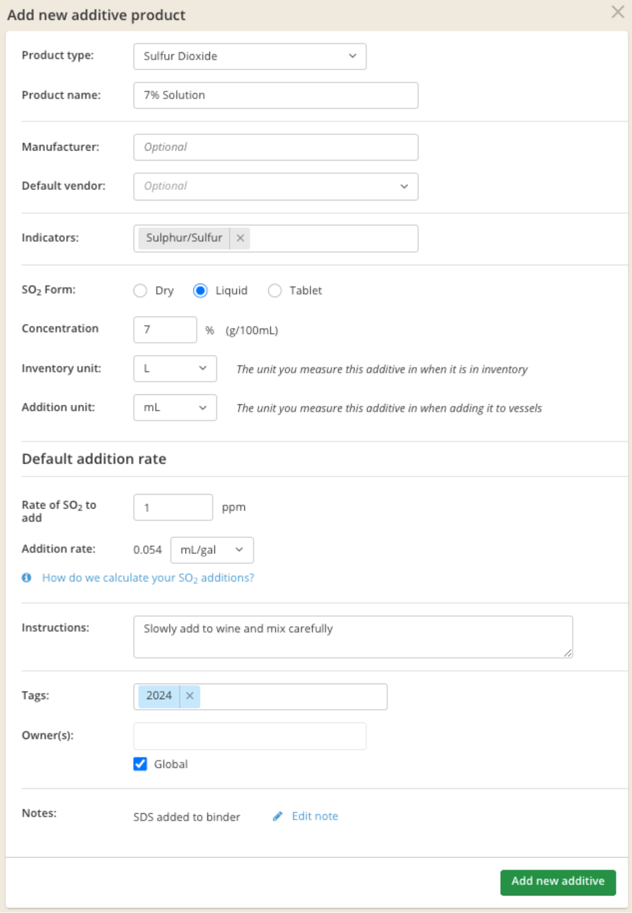Open the mL/gal addition rate dropdown

pos(212,550)
